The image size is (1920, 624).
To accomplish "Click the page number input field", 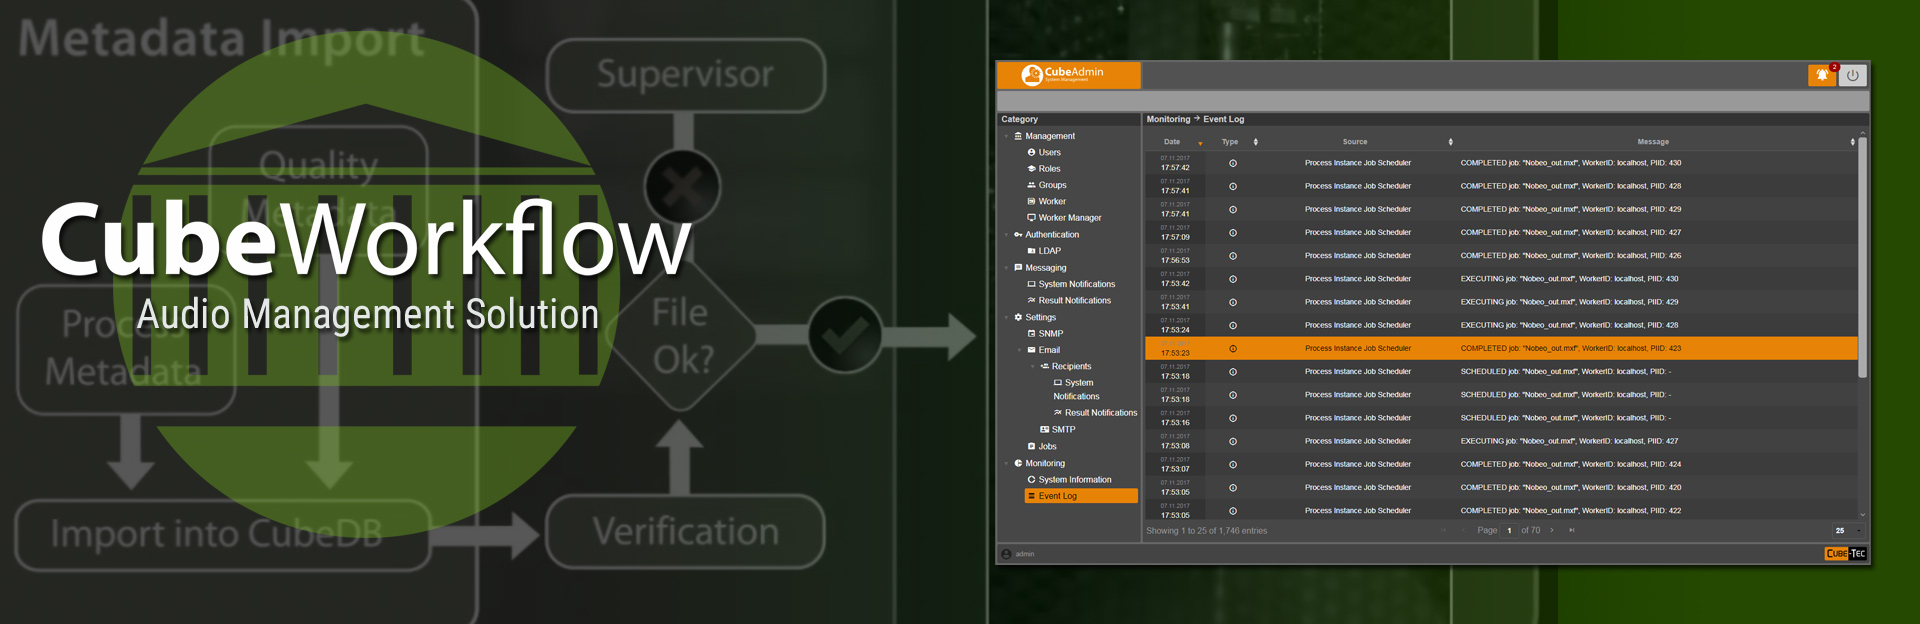I will click(1509, 531).
